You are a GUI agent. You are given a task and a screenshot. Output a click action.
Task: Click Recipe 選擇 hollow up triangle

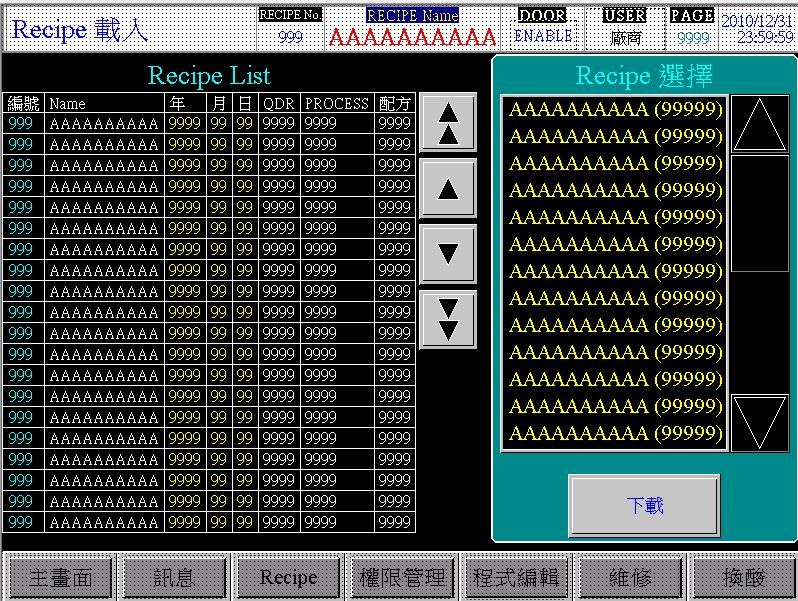(x=760, y=124)
